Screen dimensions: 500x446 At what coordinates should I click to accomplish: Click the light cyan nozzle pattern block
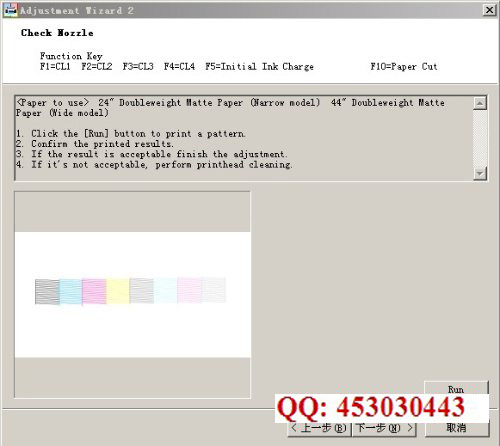click(x=166, y=291)
